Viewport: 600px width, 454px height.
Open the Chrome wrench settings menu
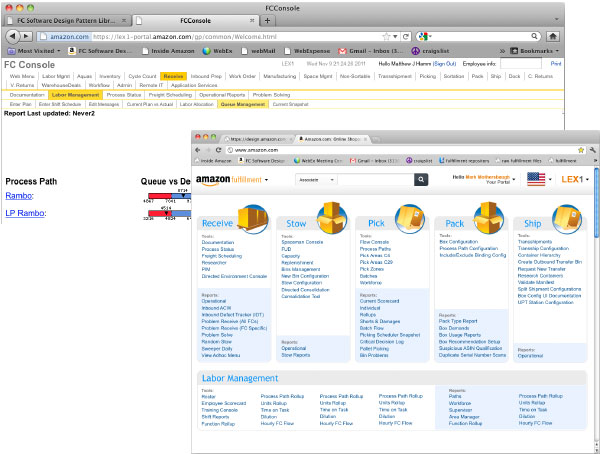[593, 150]
